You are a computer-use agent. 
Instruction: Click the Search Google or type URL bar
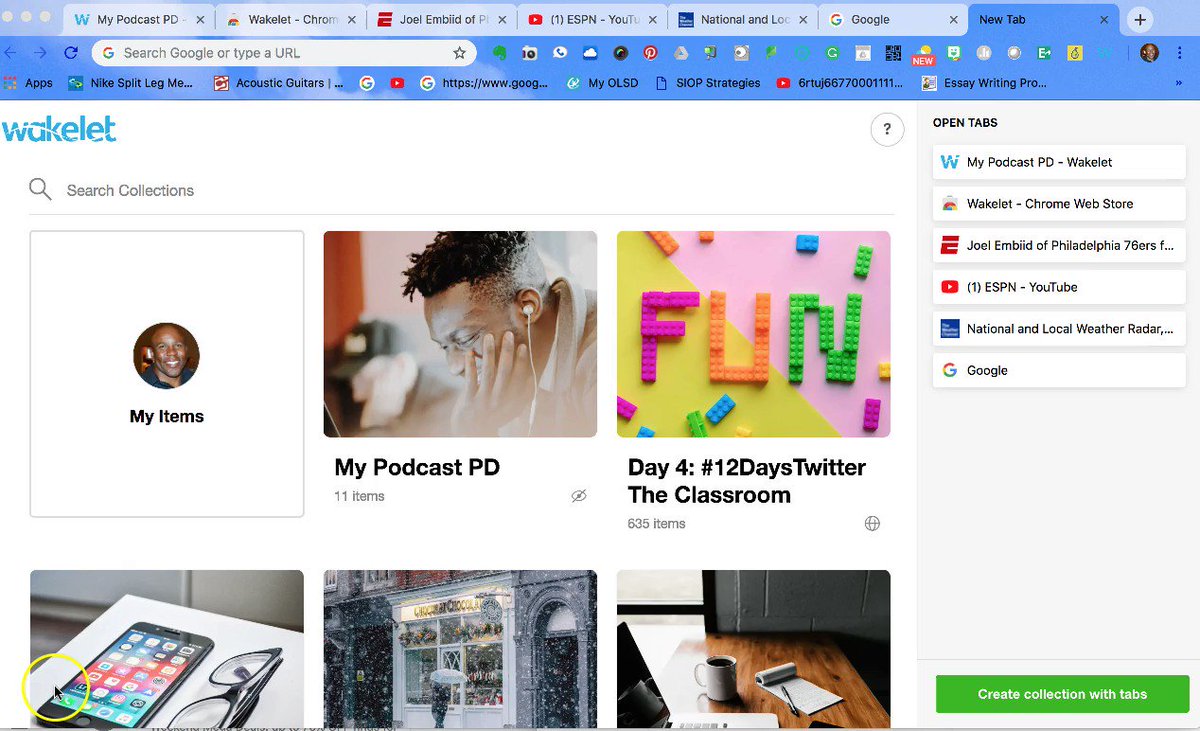(x=282, y=53)
